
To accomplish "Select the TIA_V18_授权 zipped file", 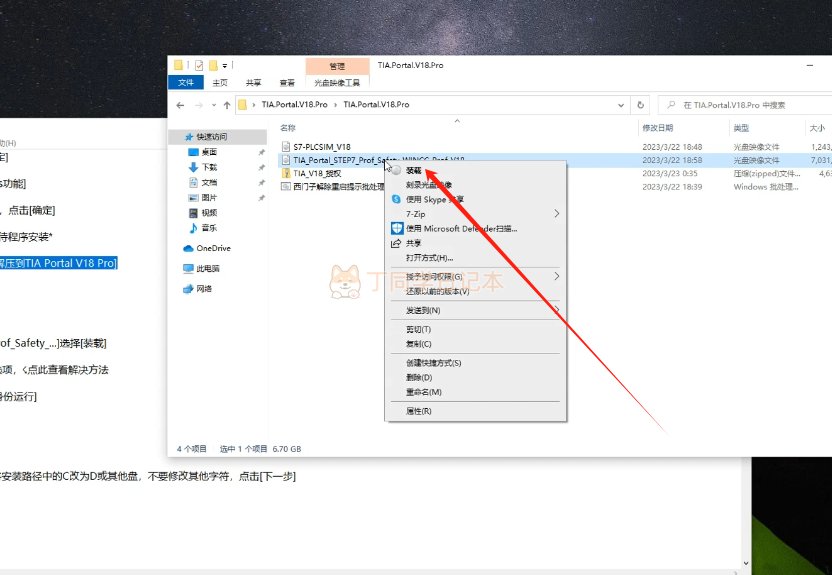I will click(x=317, y=173).
